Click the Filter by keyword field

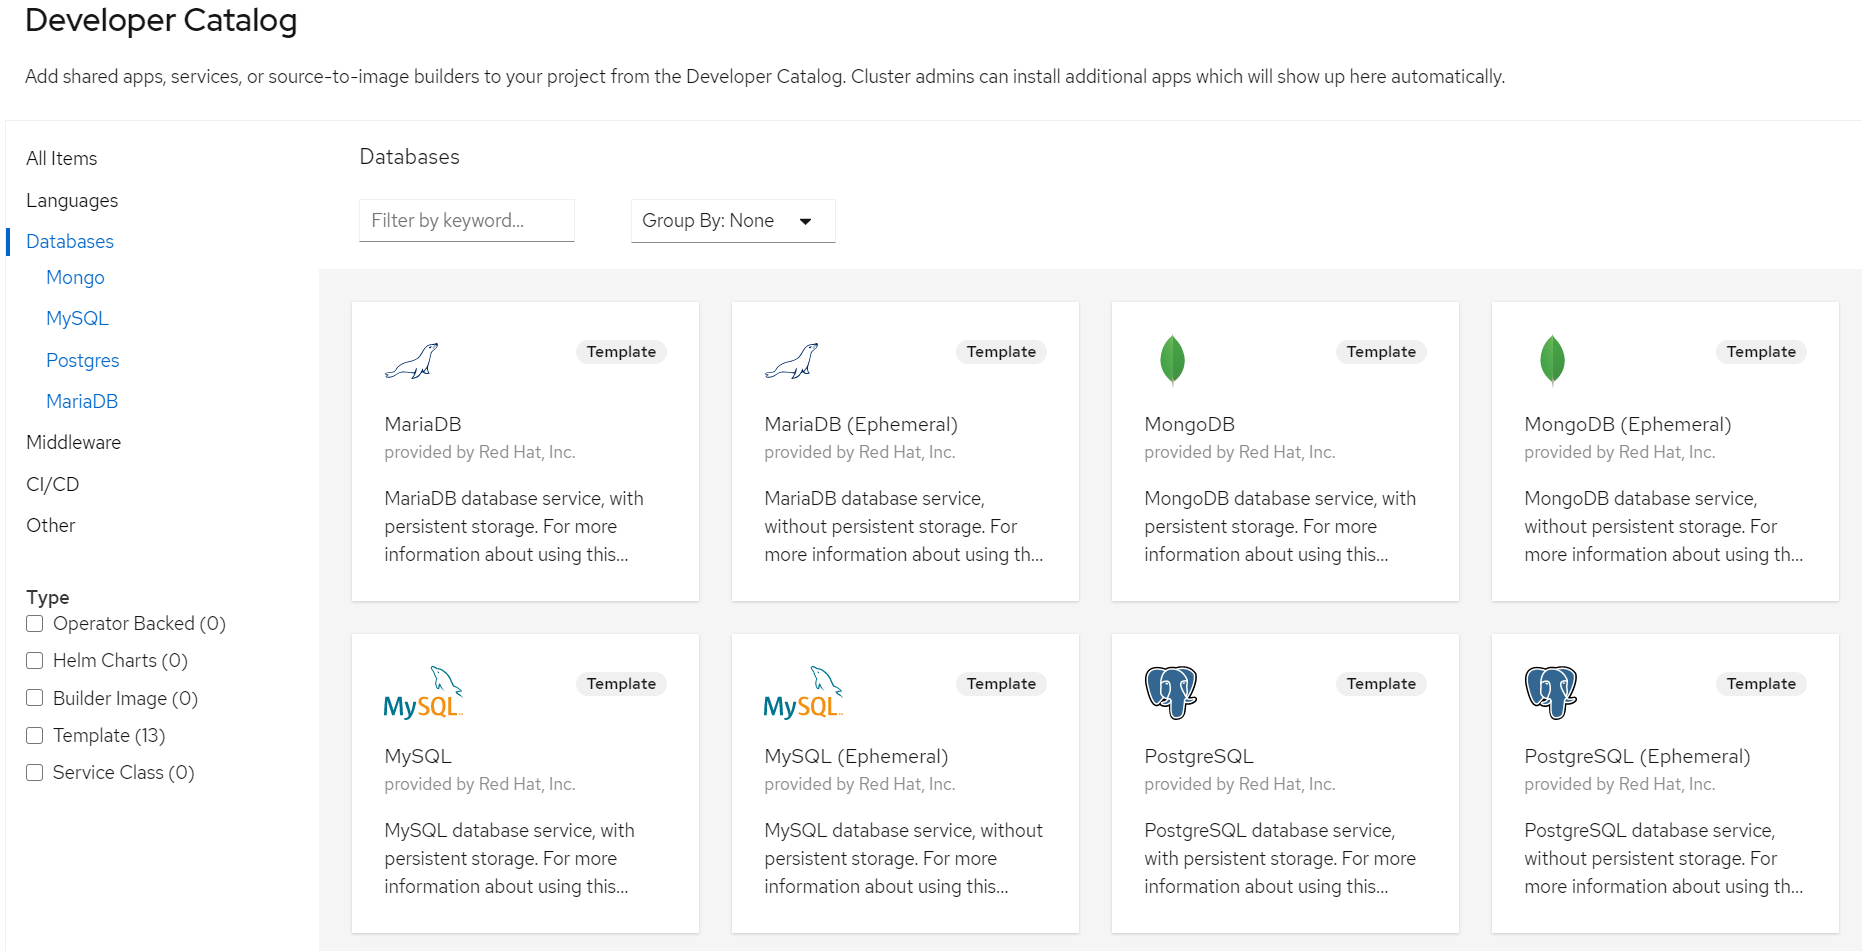pos(467,220)
